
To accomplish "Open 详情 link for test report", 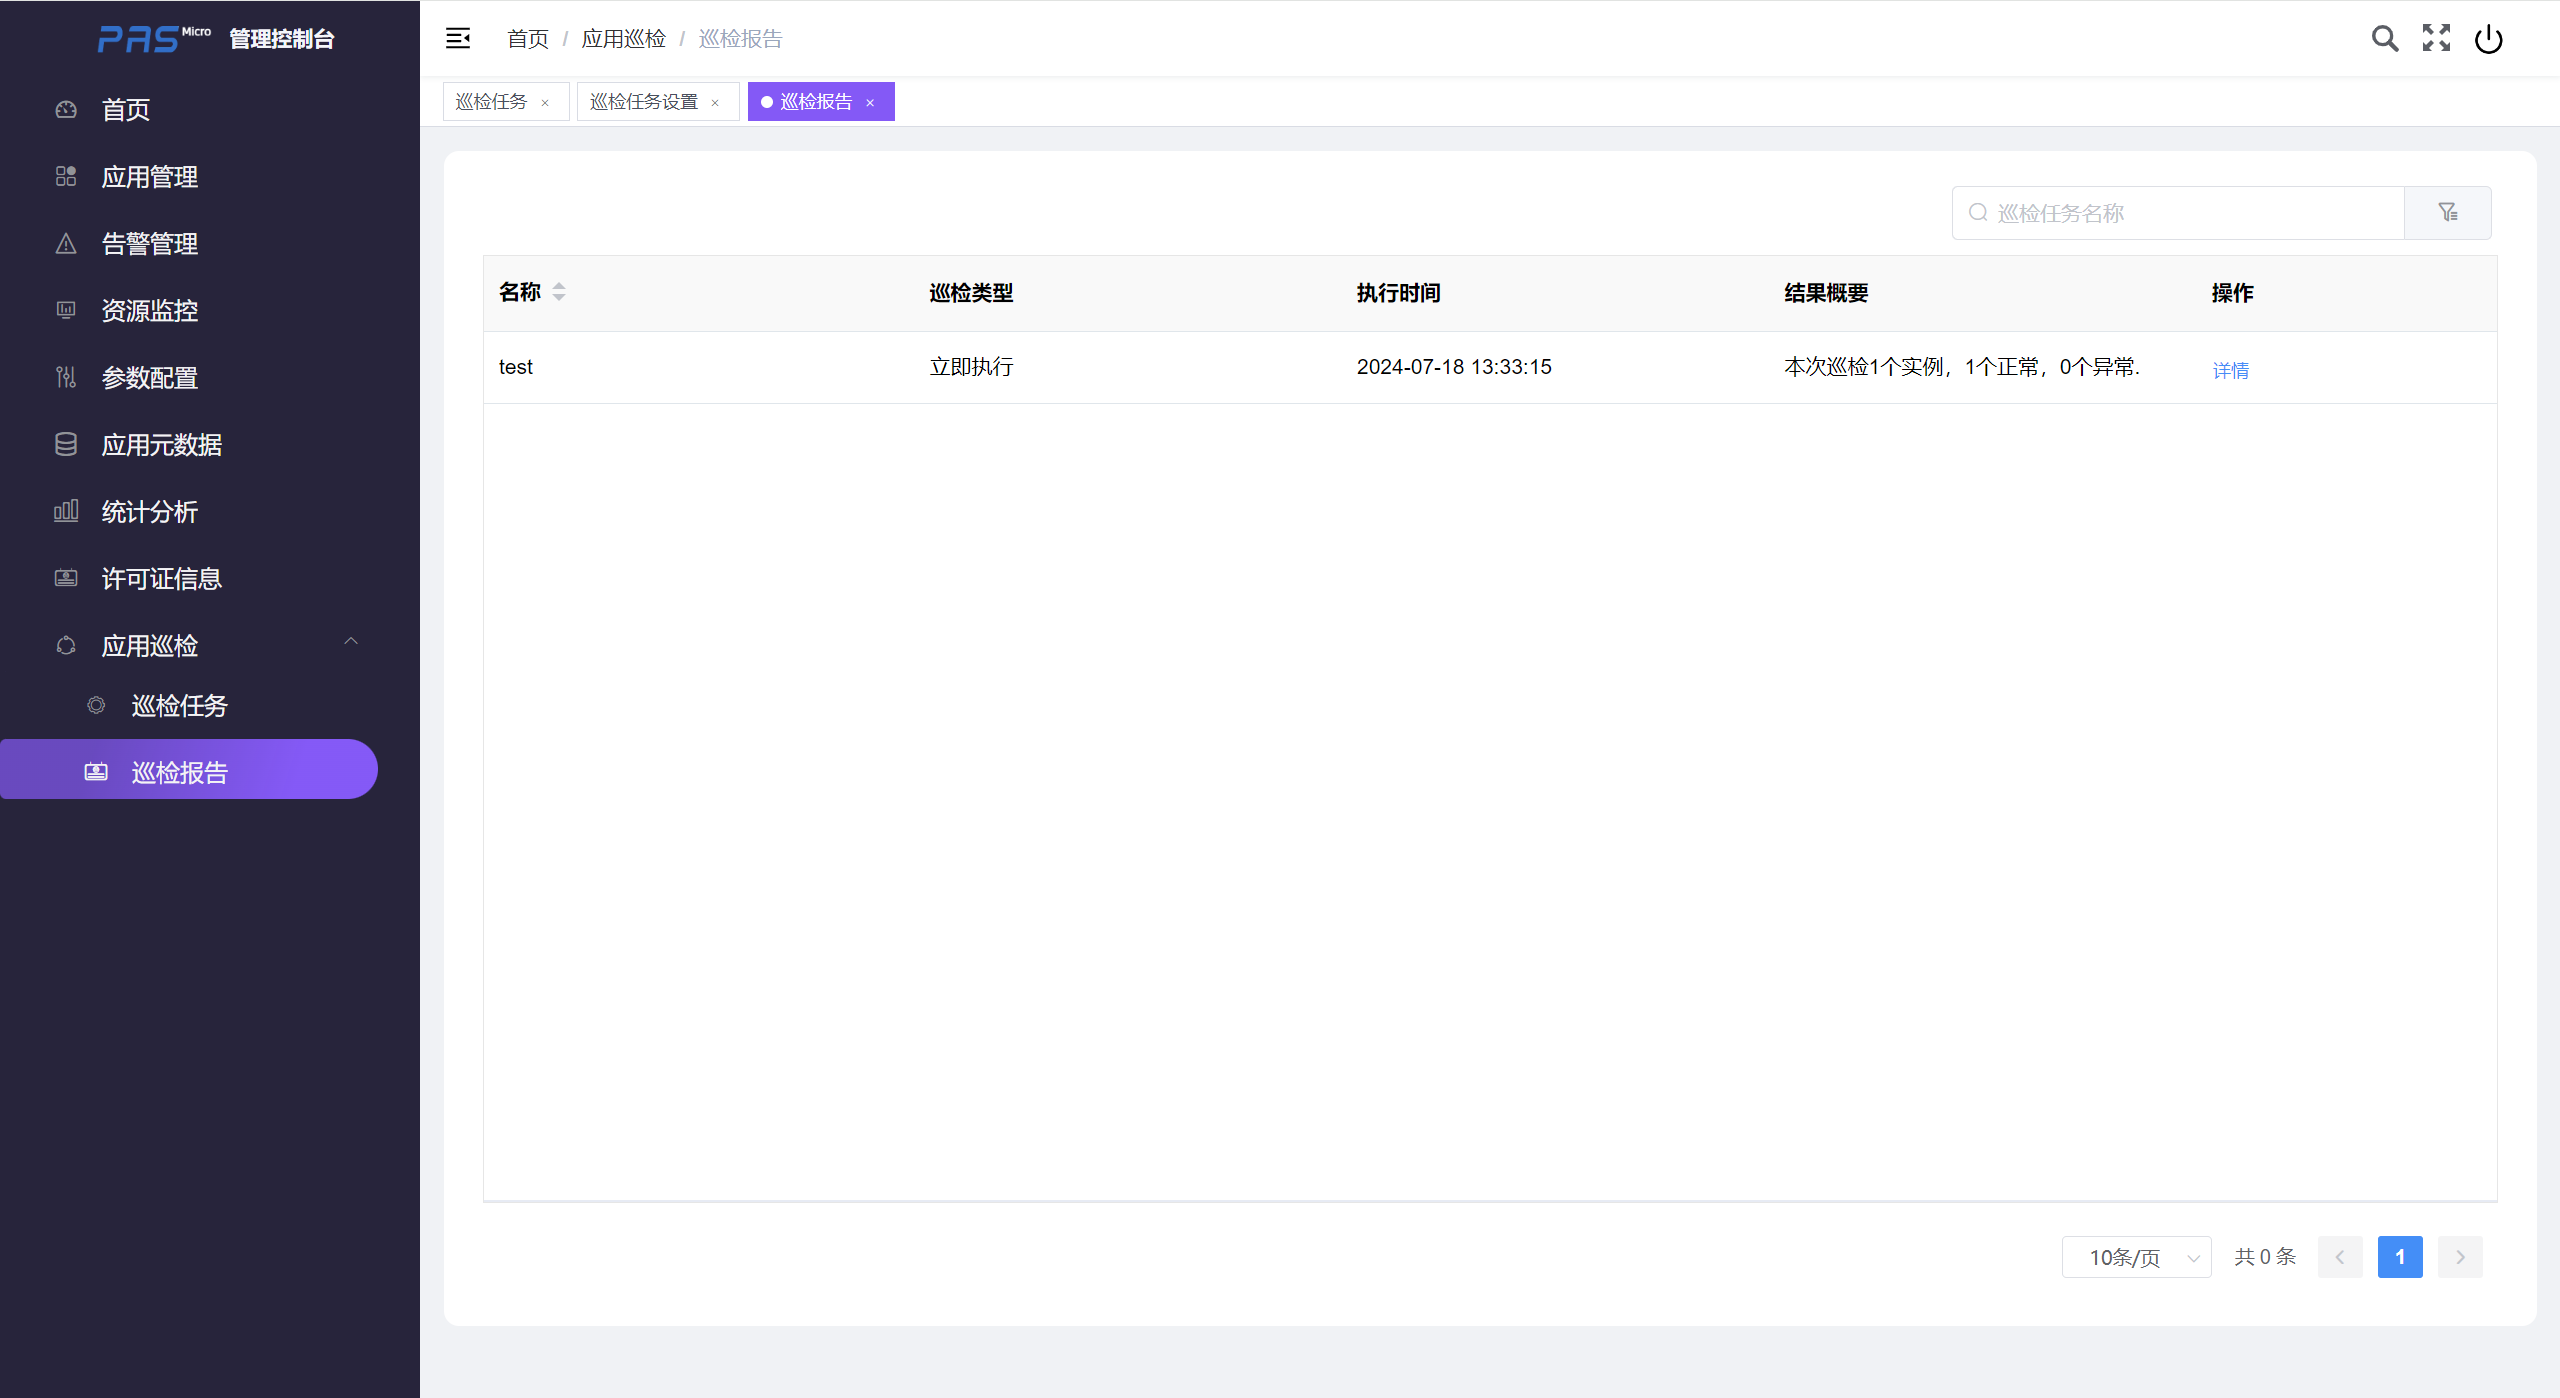I will click(x=2230, y=370).
